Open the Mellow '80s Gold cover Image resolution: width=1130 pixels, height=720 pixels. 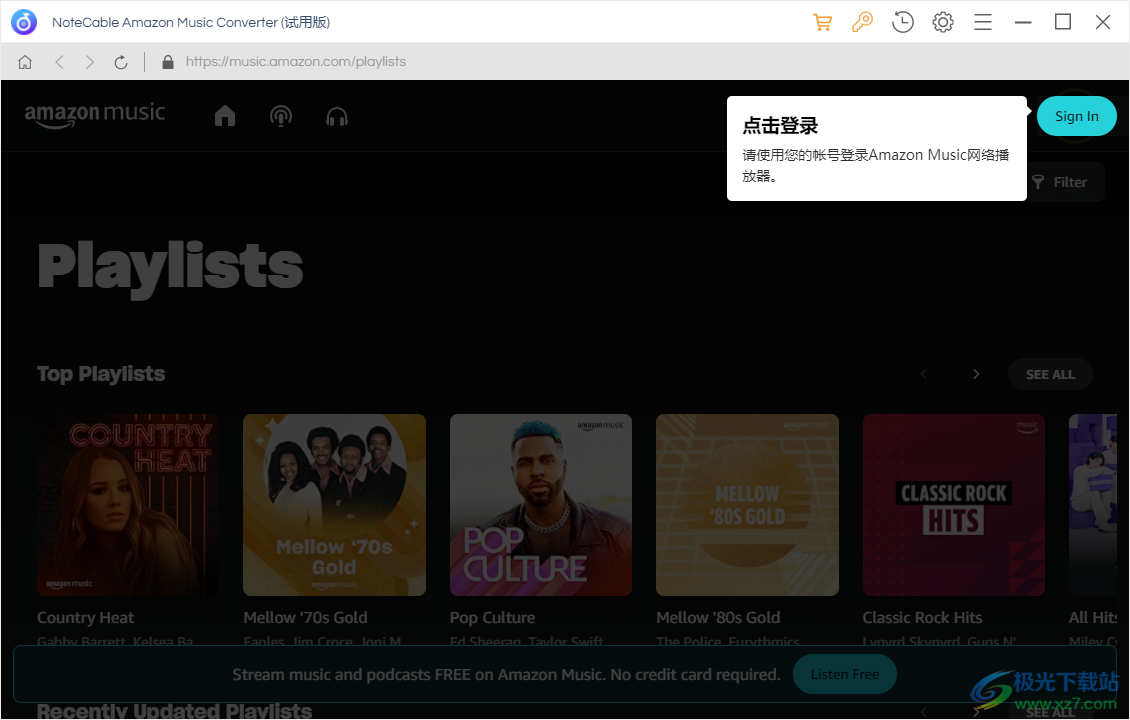tap(747, 505)
